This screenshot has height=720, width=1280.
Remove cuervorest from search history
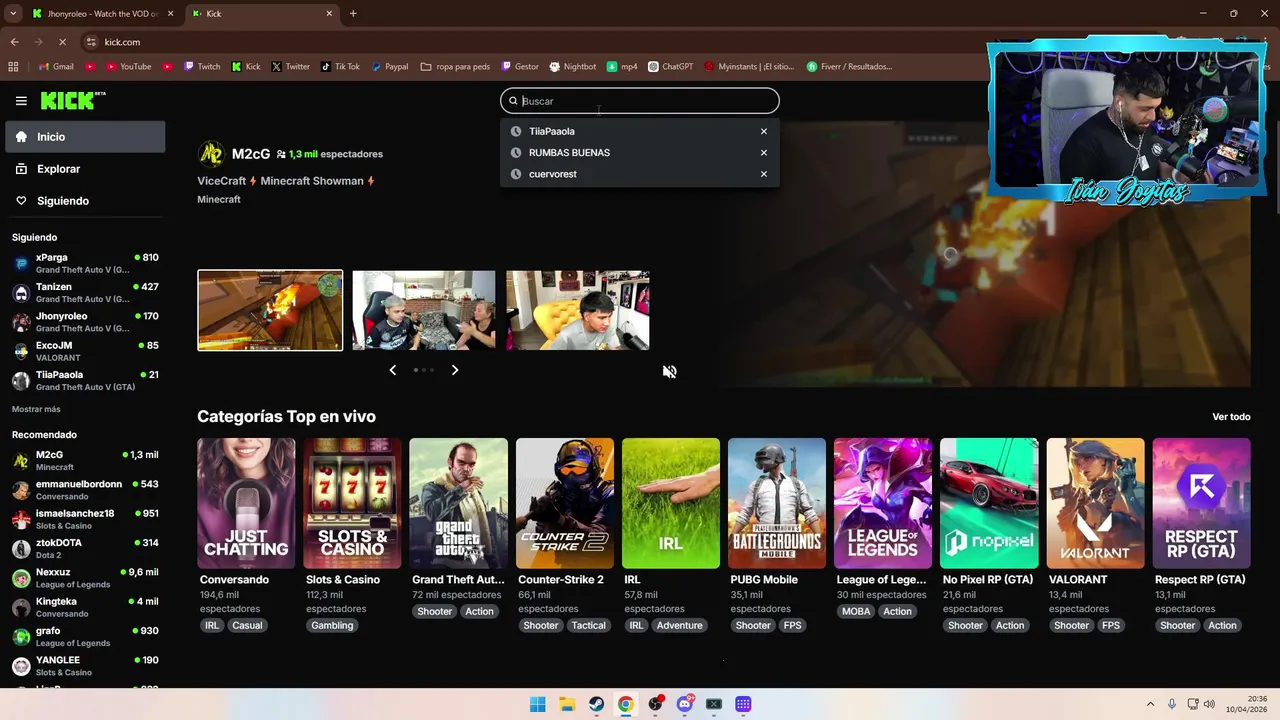[764, 174]
